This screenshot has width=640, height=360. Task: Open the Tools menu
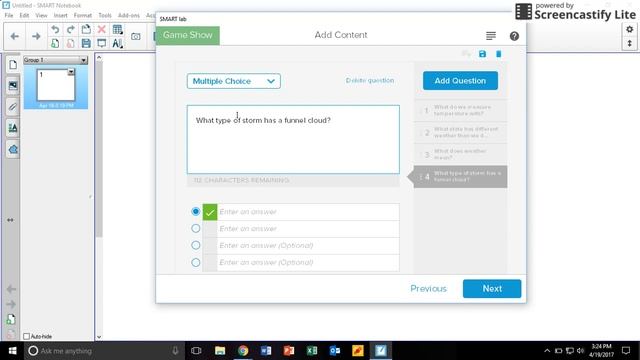pos(105,15)
